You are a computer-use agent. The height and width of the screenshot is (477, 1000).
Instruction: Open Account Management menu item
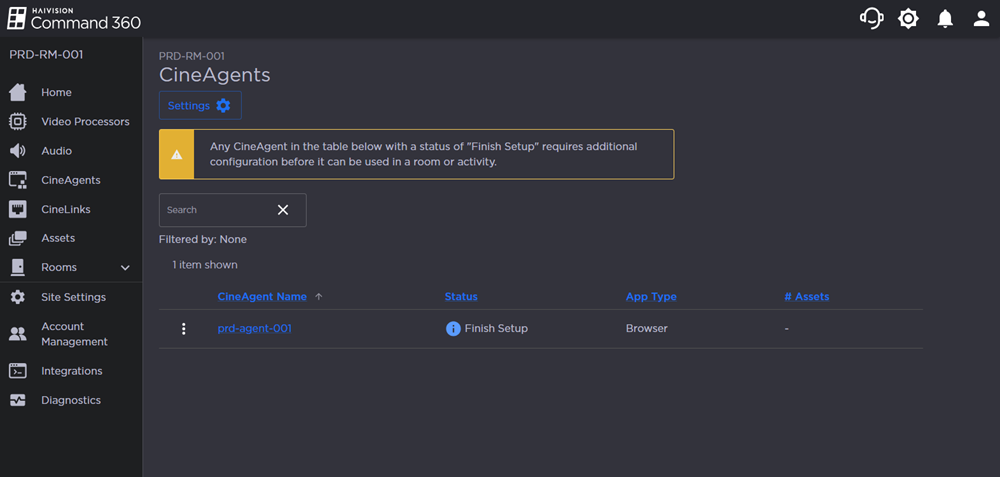click(75, 334)
